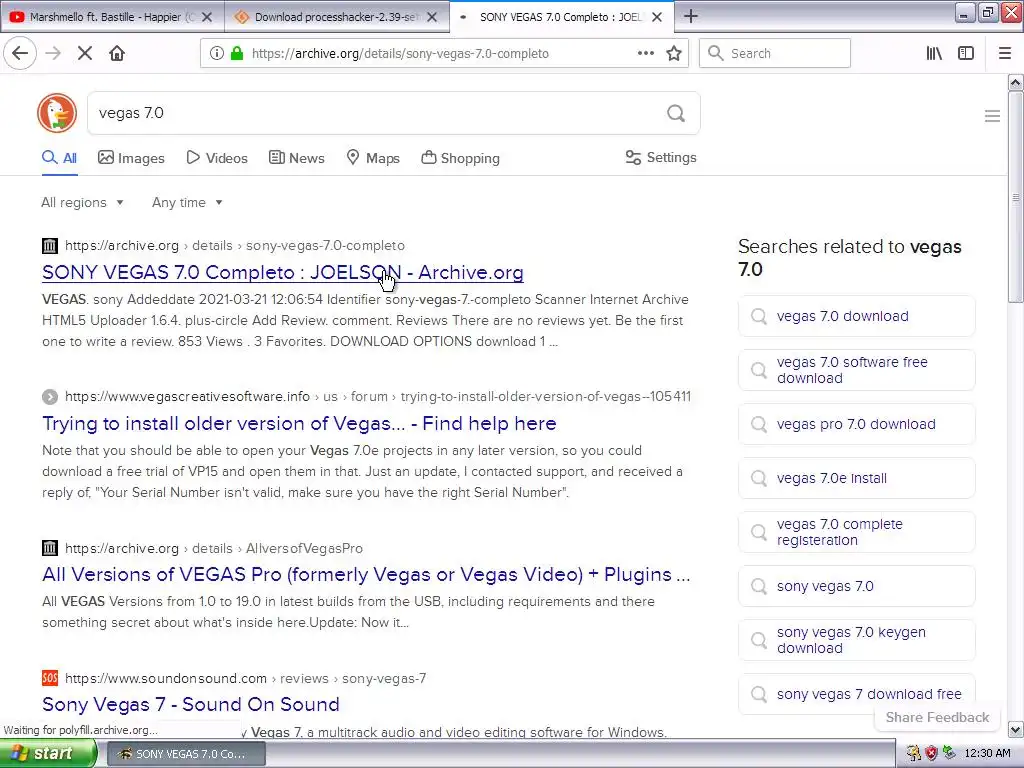Search related sony vegas 7.0

857,586
